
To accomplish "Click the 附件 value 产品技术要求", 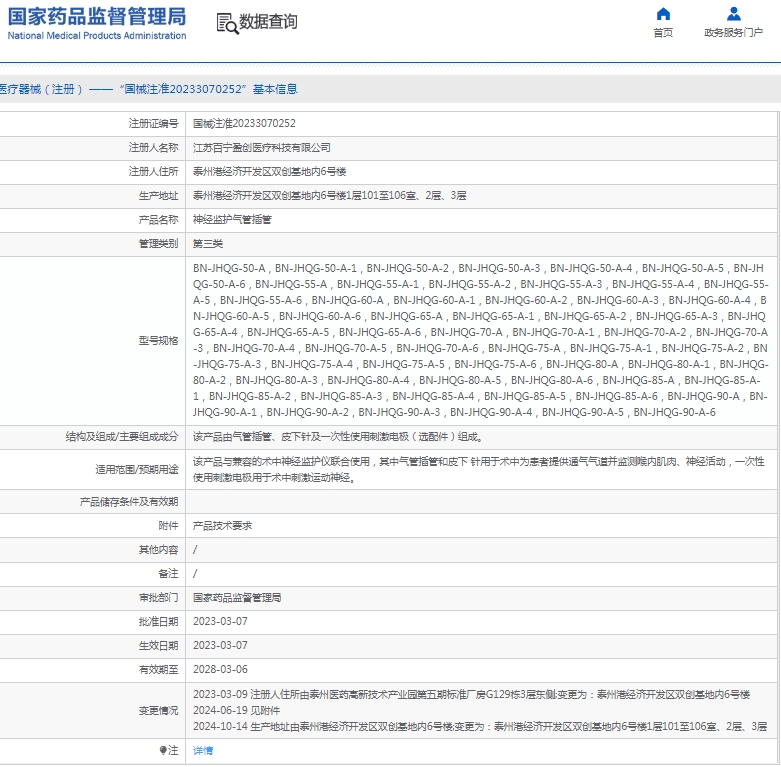I will click(x=222, y=525).
